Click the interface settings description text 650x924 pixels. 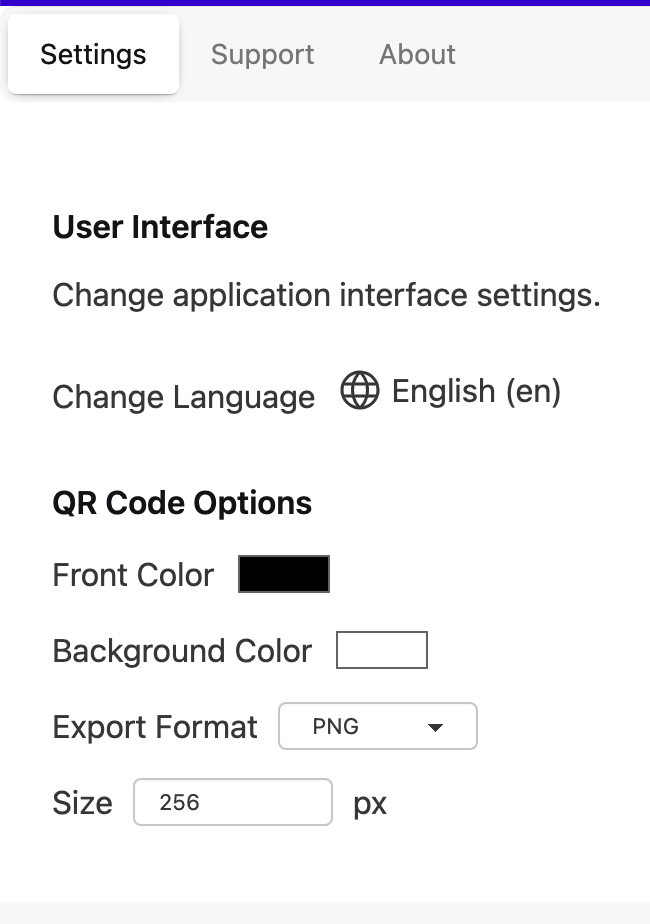coord(326,295)
